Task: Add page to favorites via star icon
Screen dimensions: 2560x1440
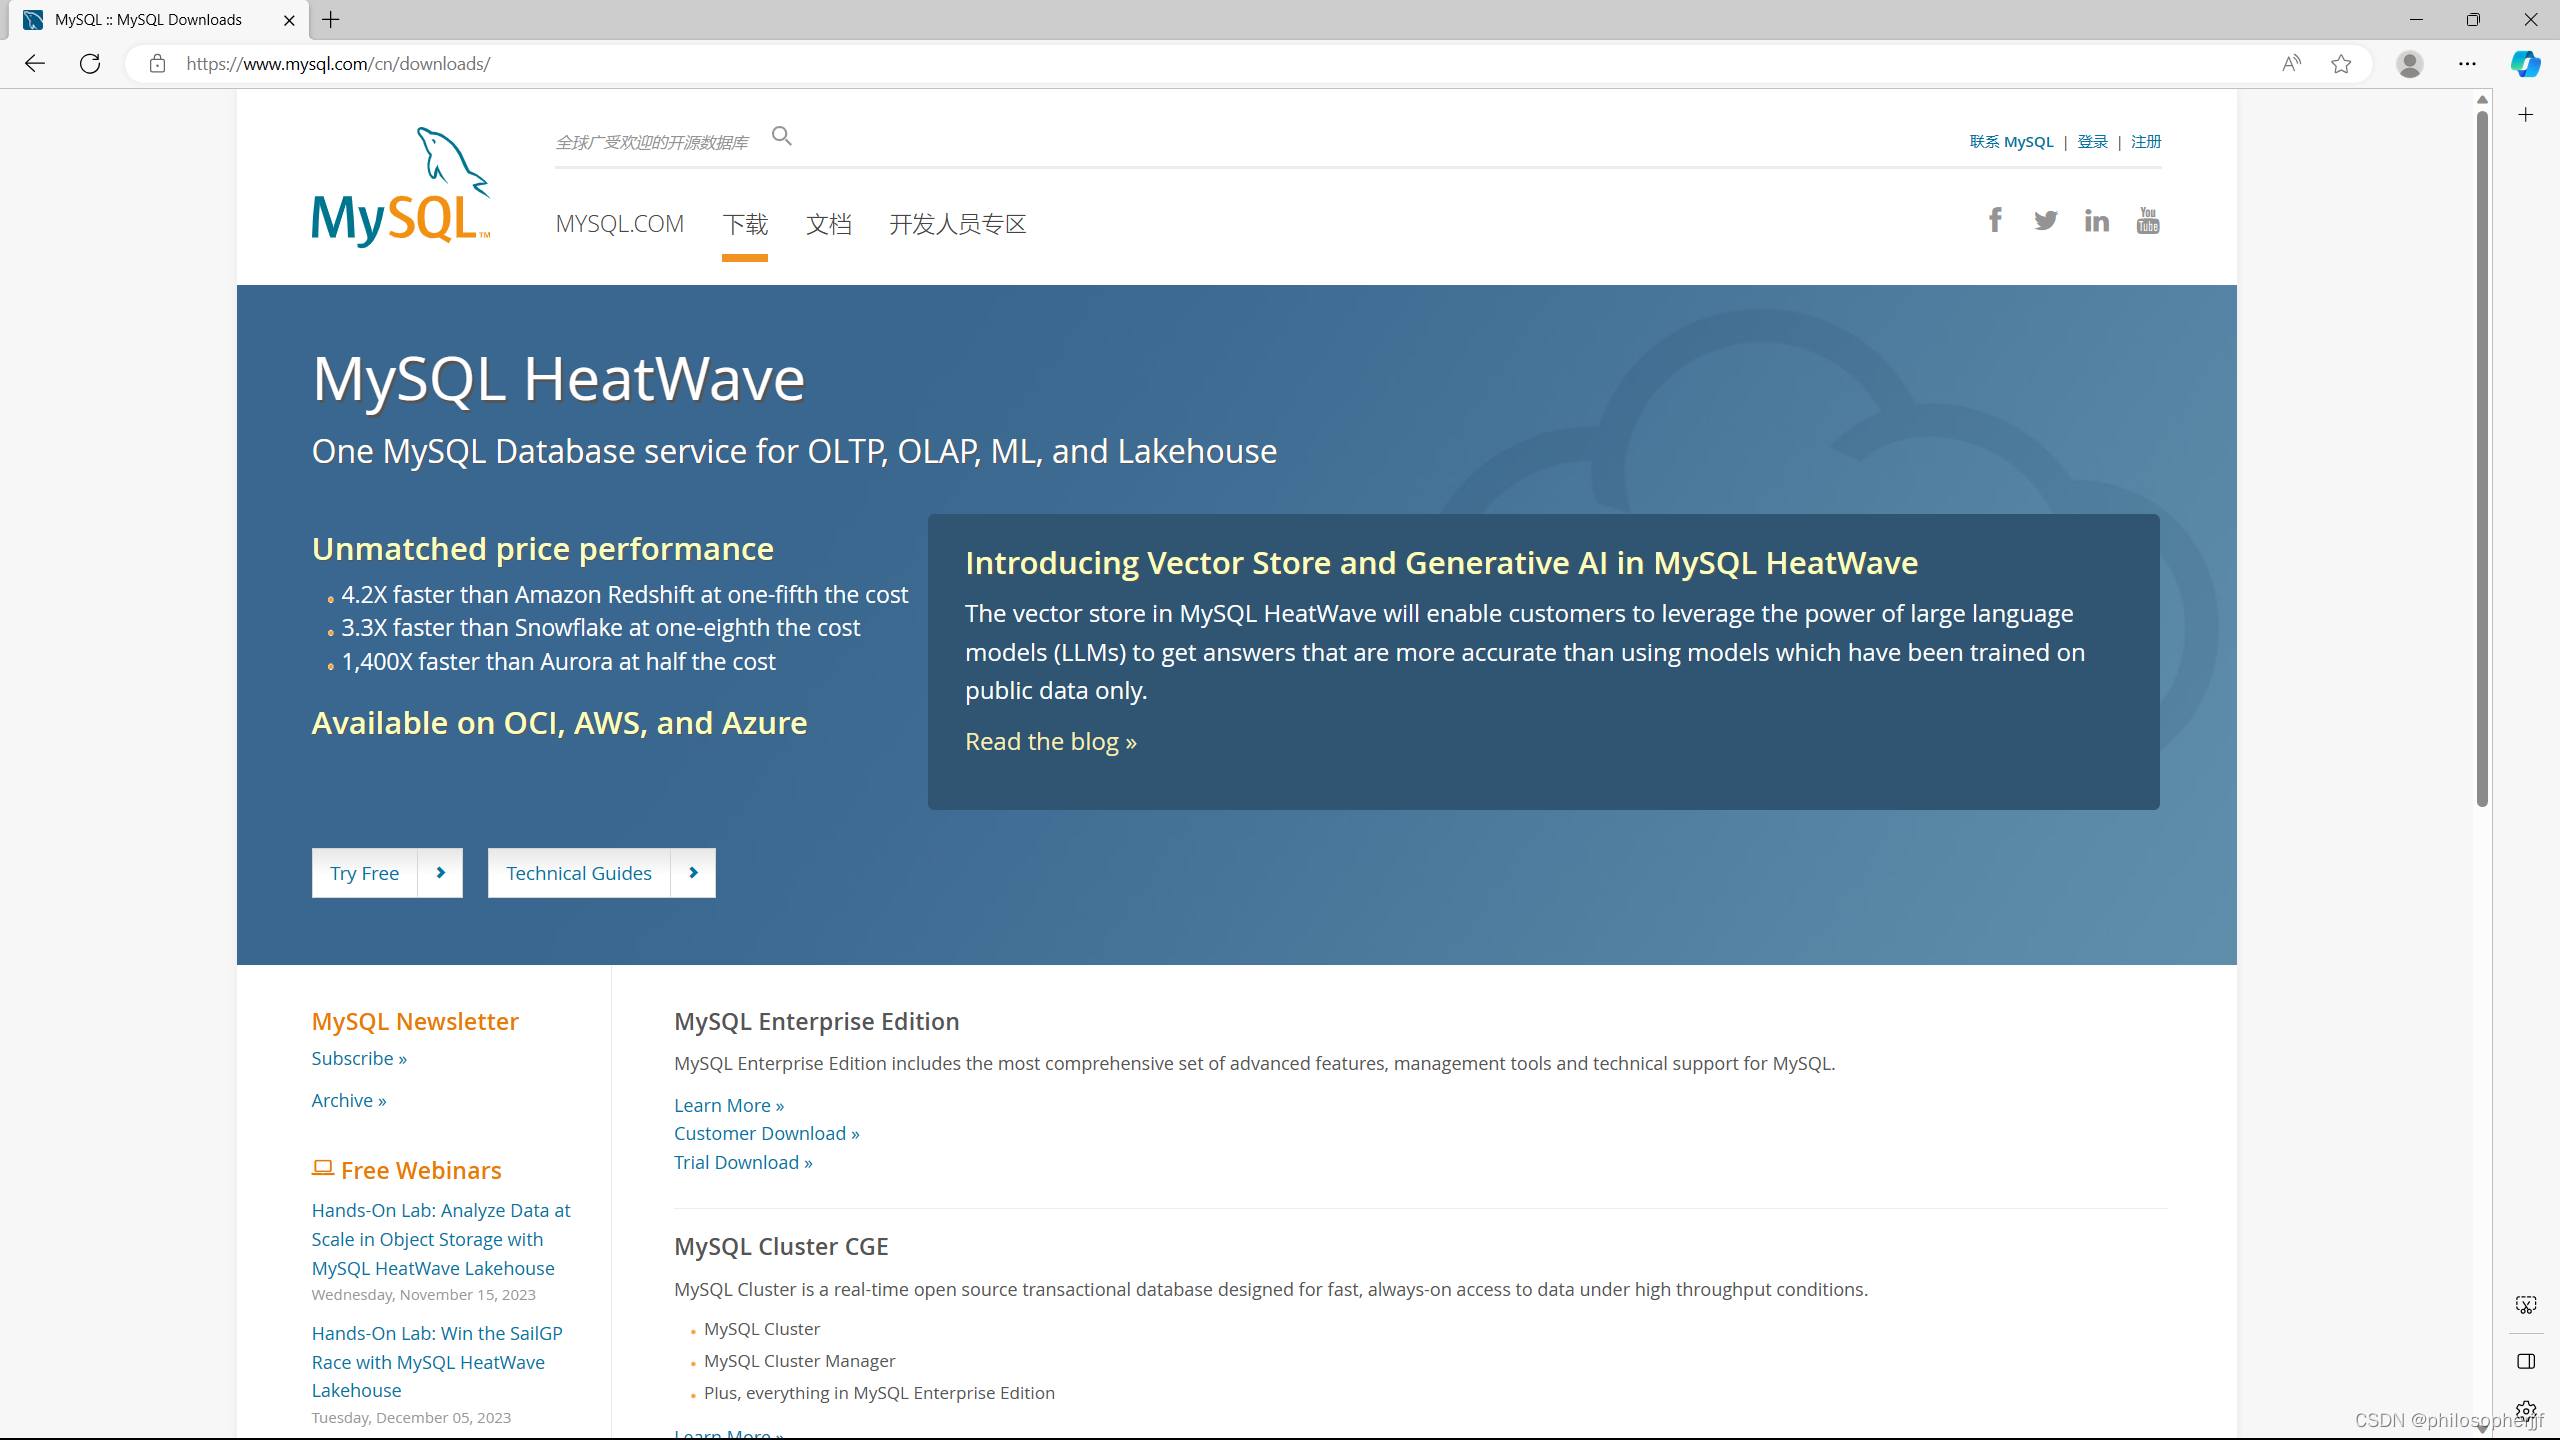Action: [2341, 64]
